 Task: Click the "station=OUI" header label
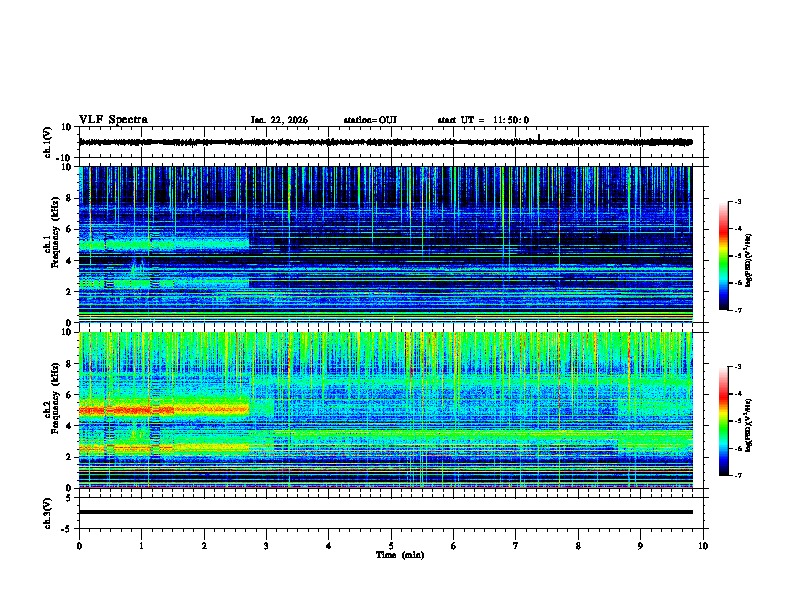pyautogui.click(x=370, y=120)
